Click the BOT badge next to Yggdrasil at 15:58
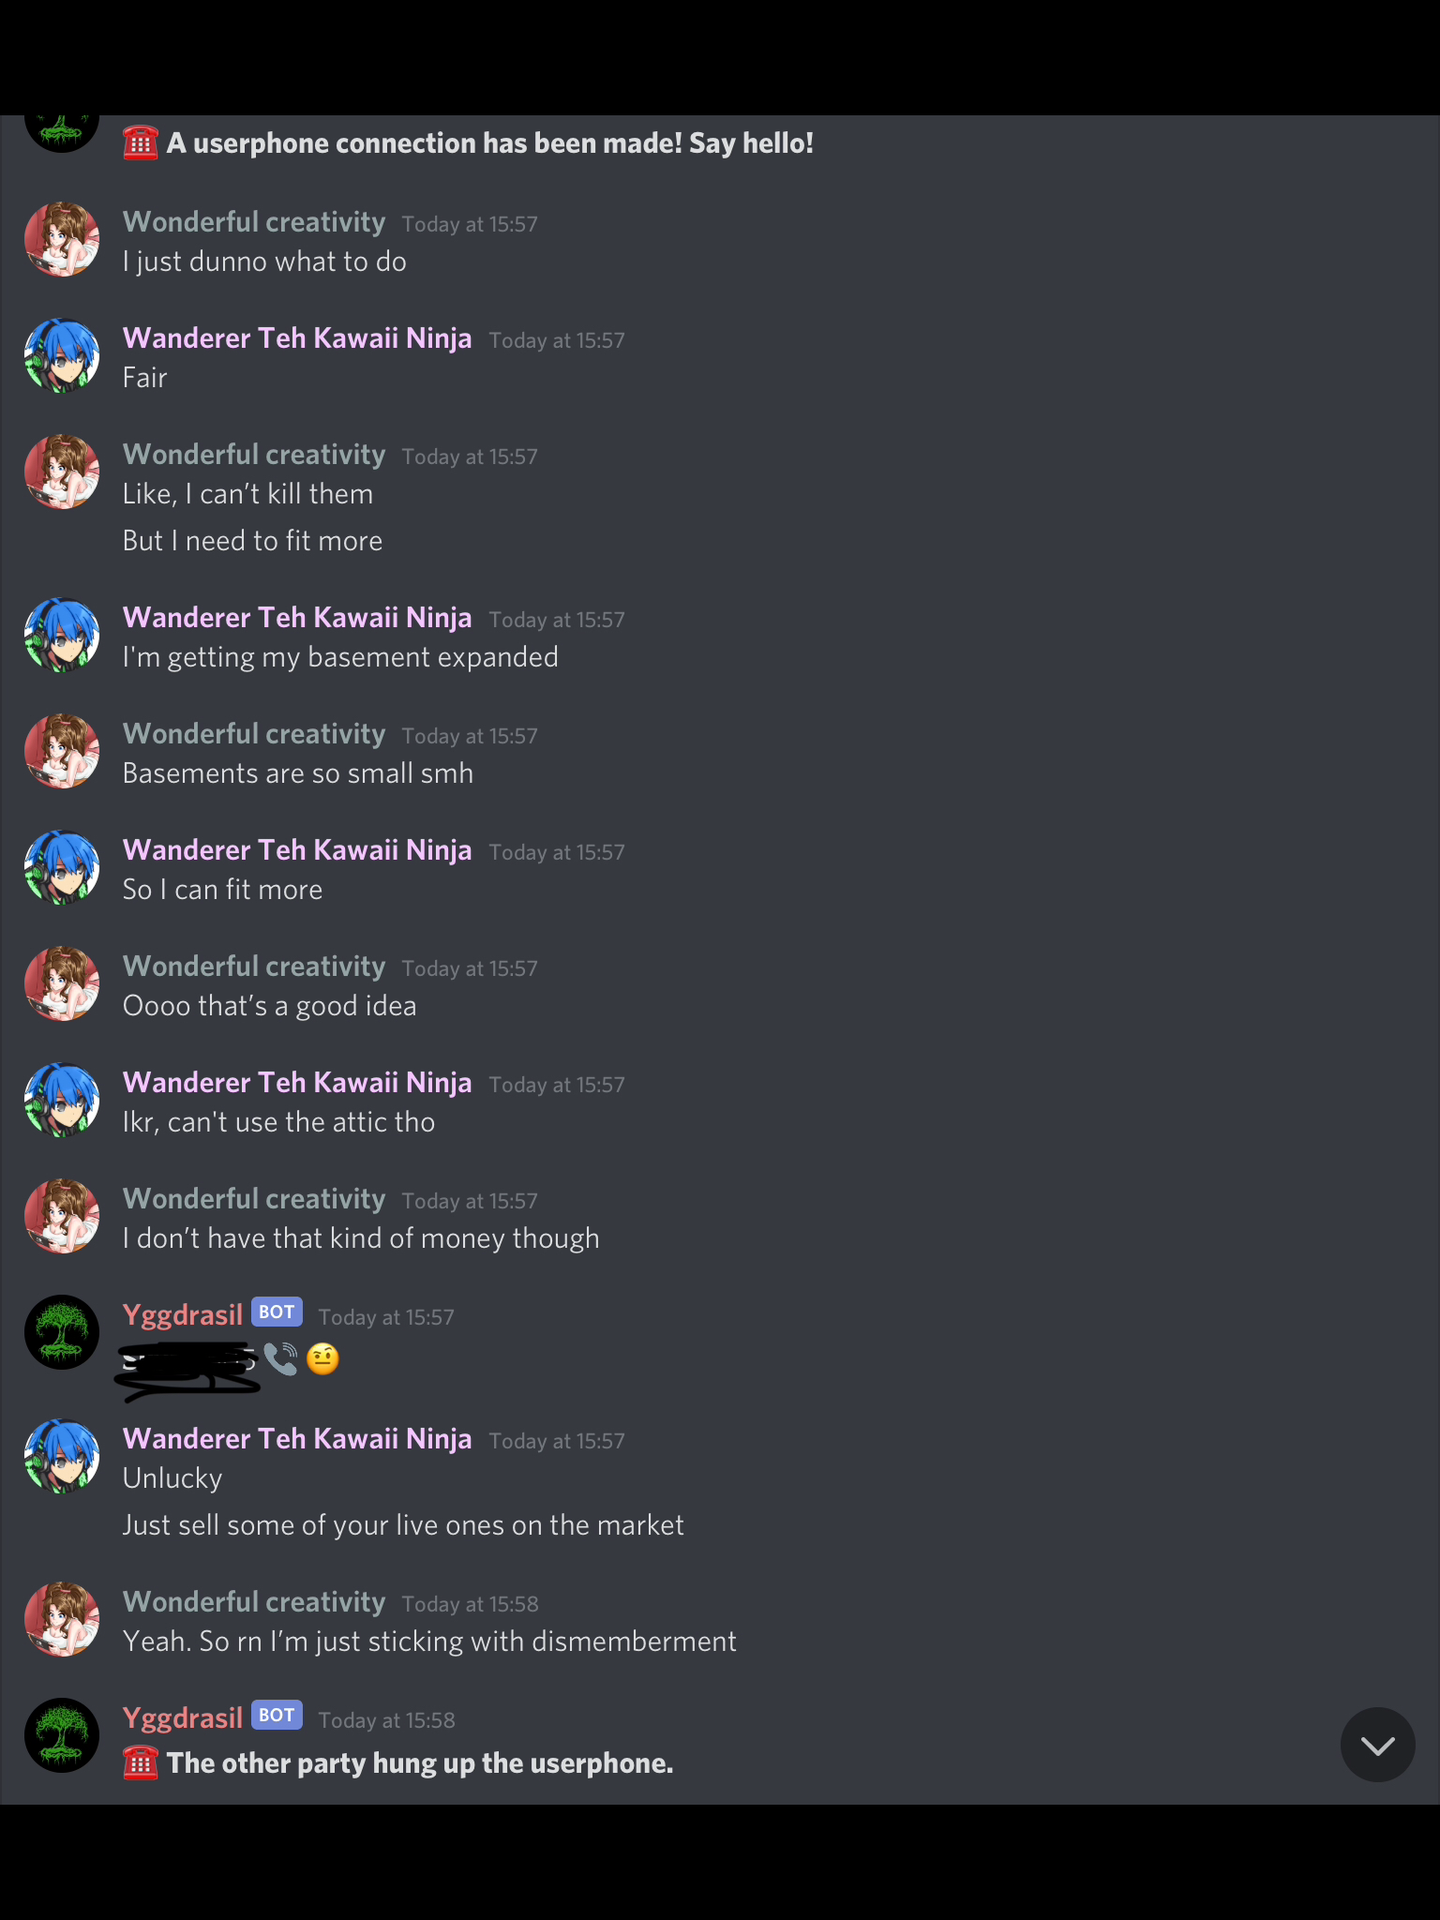The width and height of the screenshot is (1440, 1920). [x=277, y=1715]
